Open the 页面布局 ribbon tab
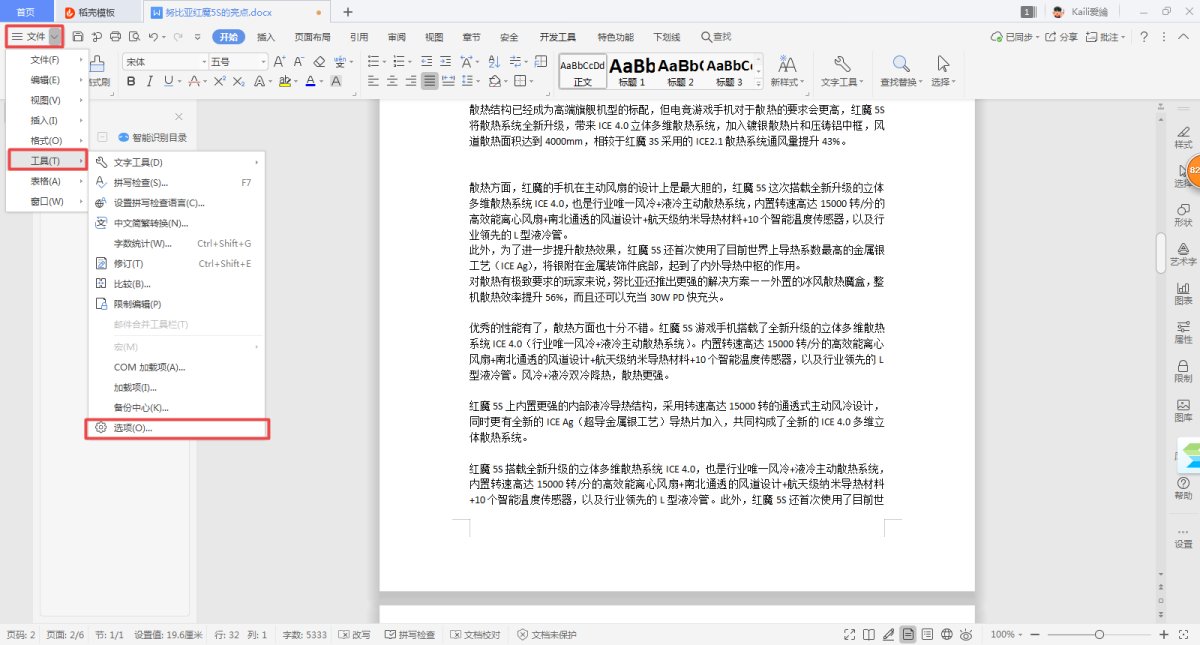 point(312,37)
